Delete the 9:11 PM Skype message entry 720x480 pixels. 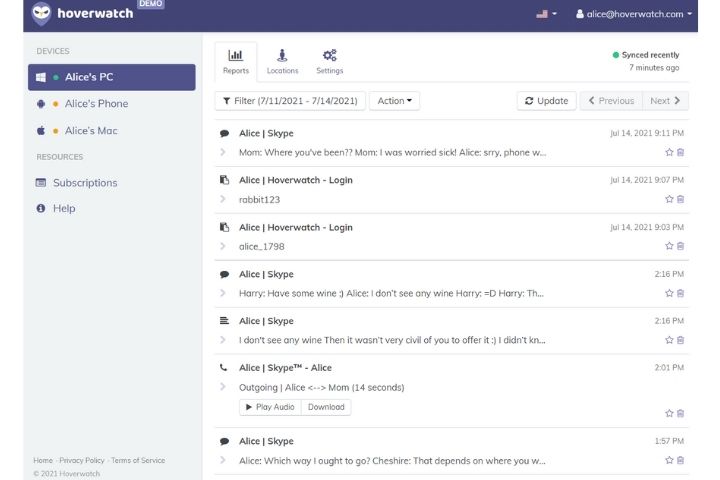point(681,152)
